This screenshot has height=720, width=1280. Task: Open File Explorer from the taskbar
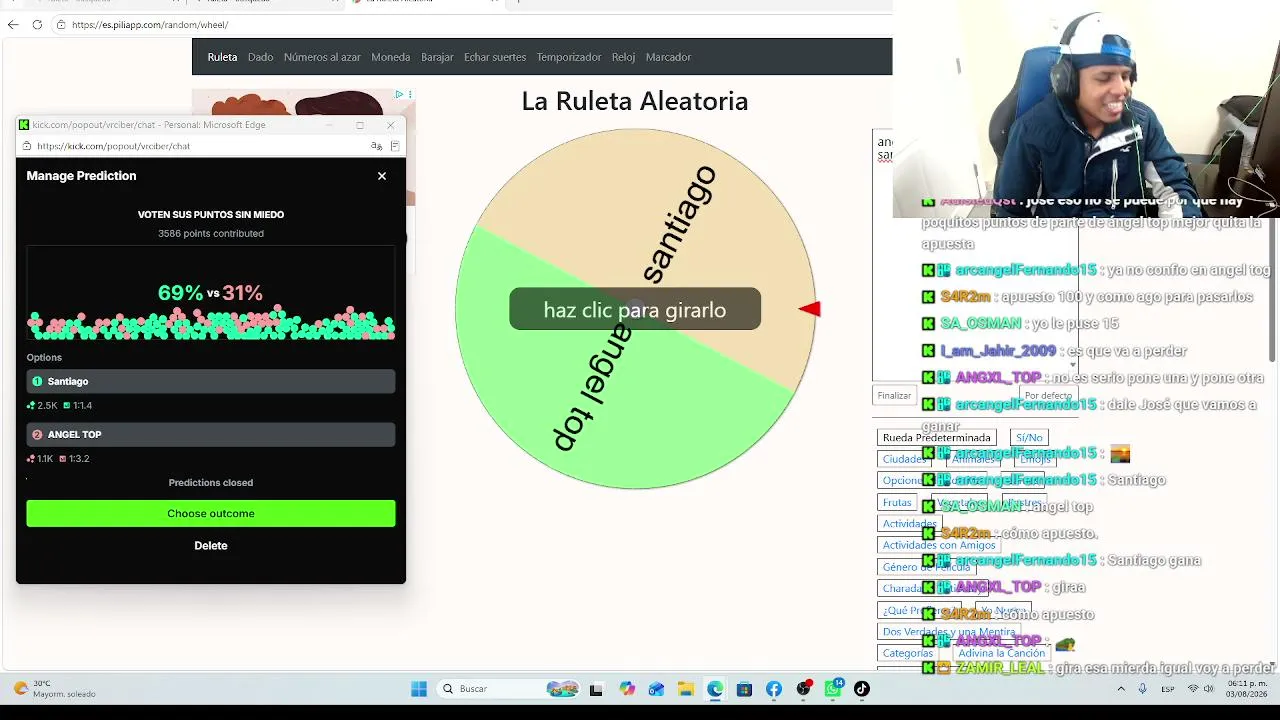coord(685,689)
